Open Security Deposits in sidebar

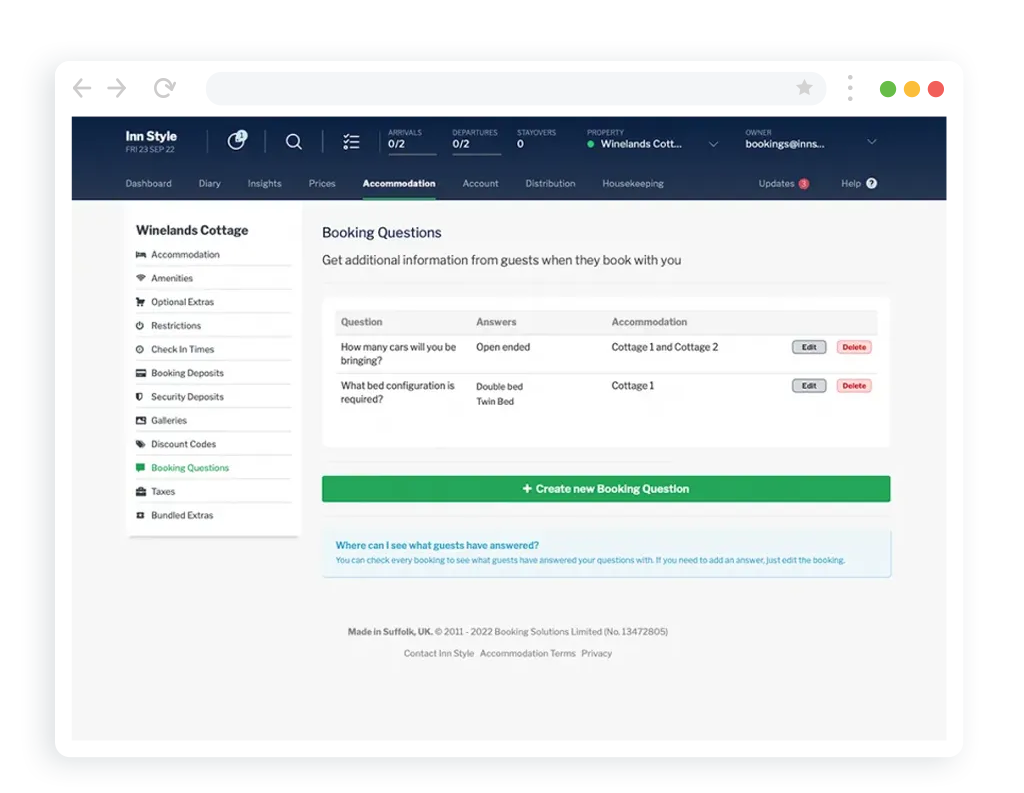pos(187,397)
